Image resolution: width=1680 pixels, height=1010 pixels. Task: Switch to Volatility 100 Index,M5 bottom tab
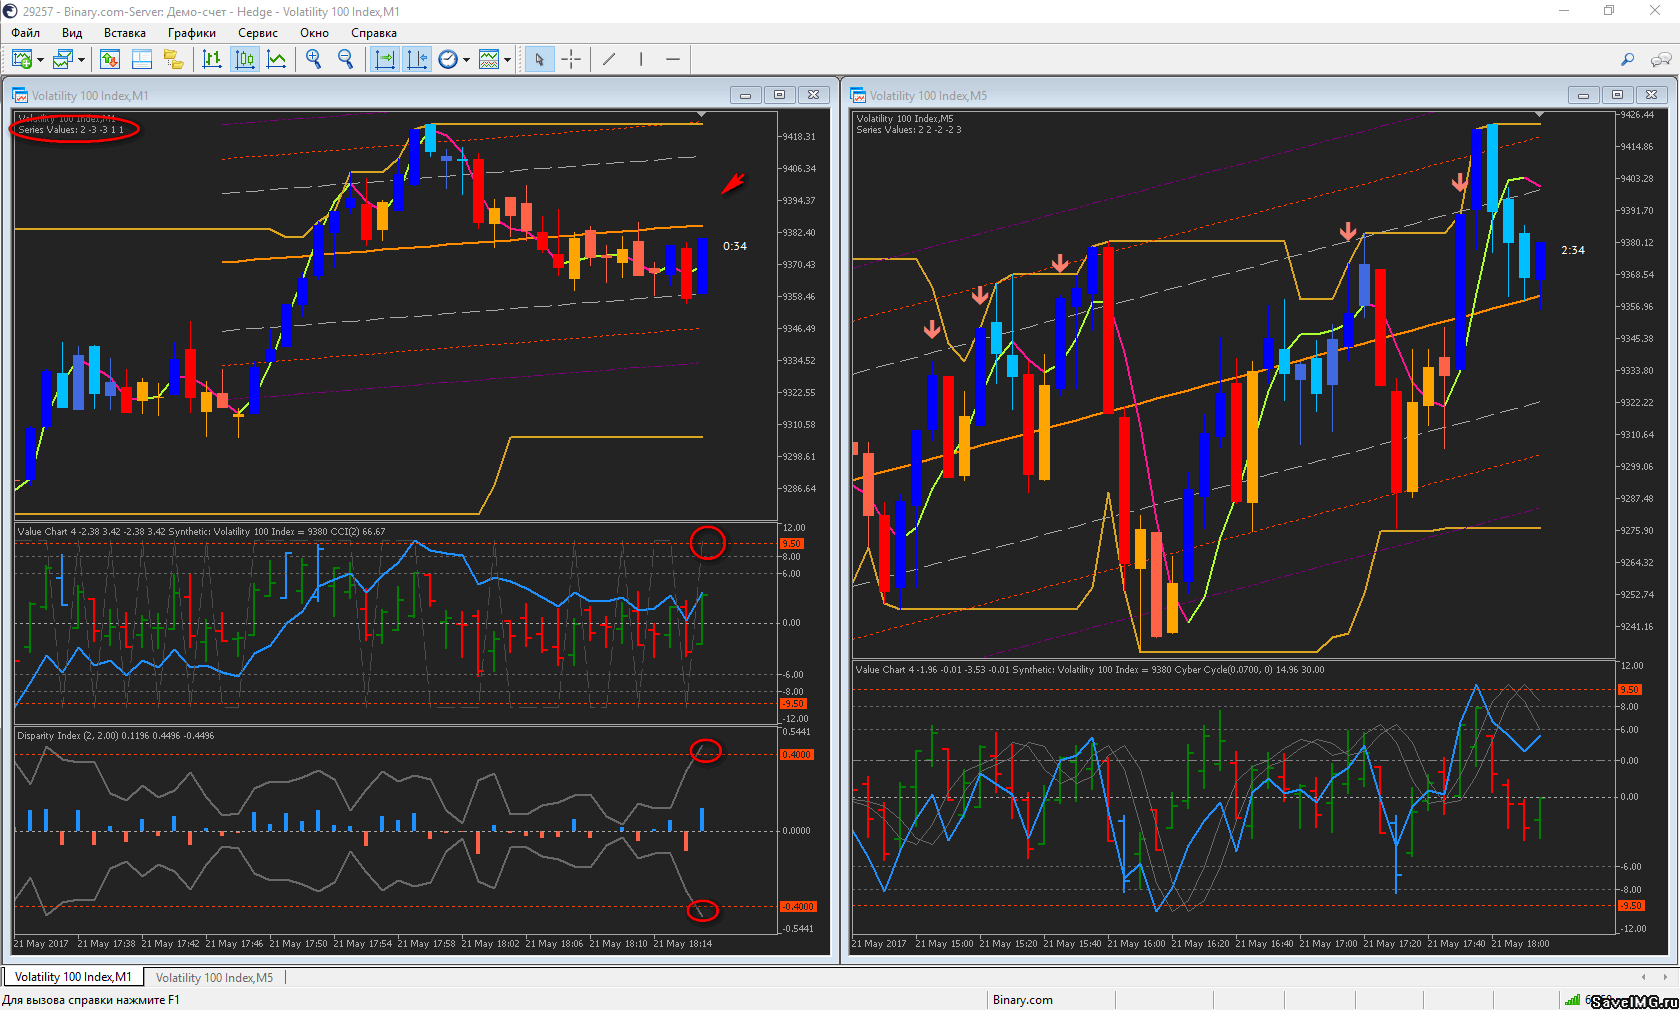(x=214, y=977)
